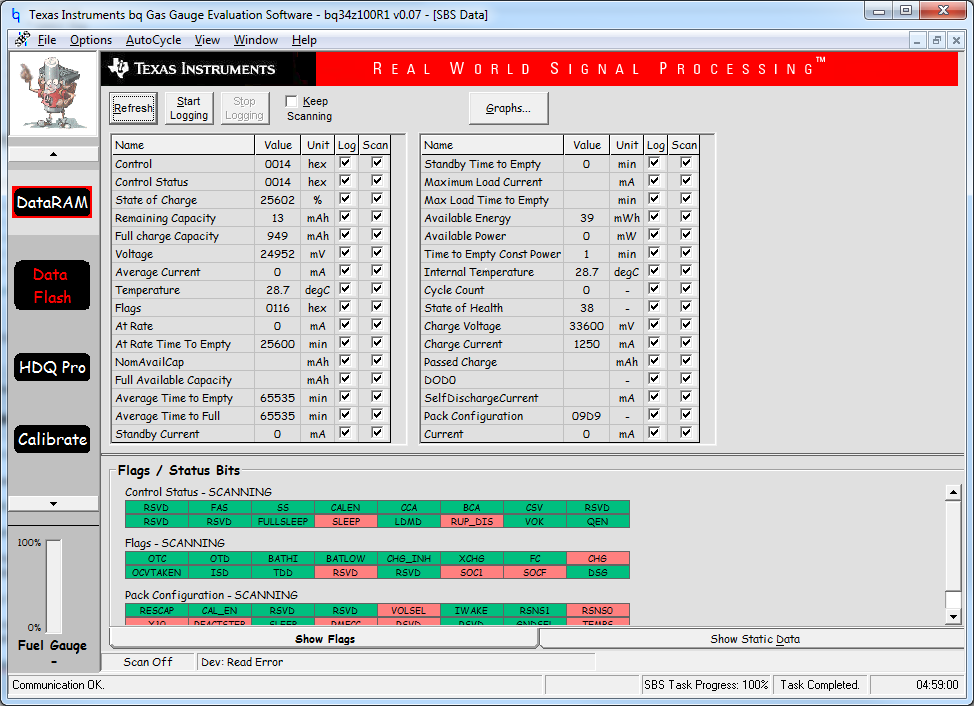Viewport: 974px width, 706px height.
Task: Click the Scan Off status field
Action: 148,662
